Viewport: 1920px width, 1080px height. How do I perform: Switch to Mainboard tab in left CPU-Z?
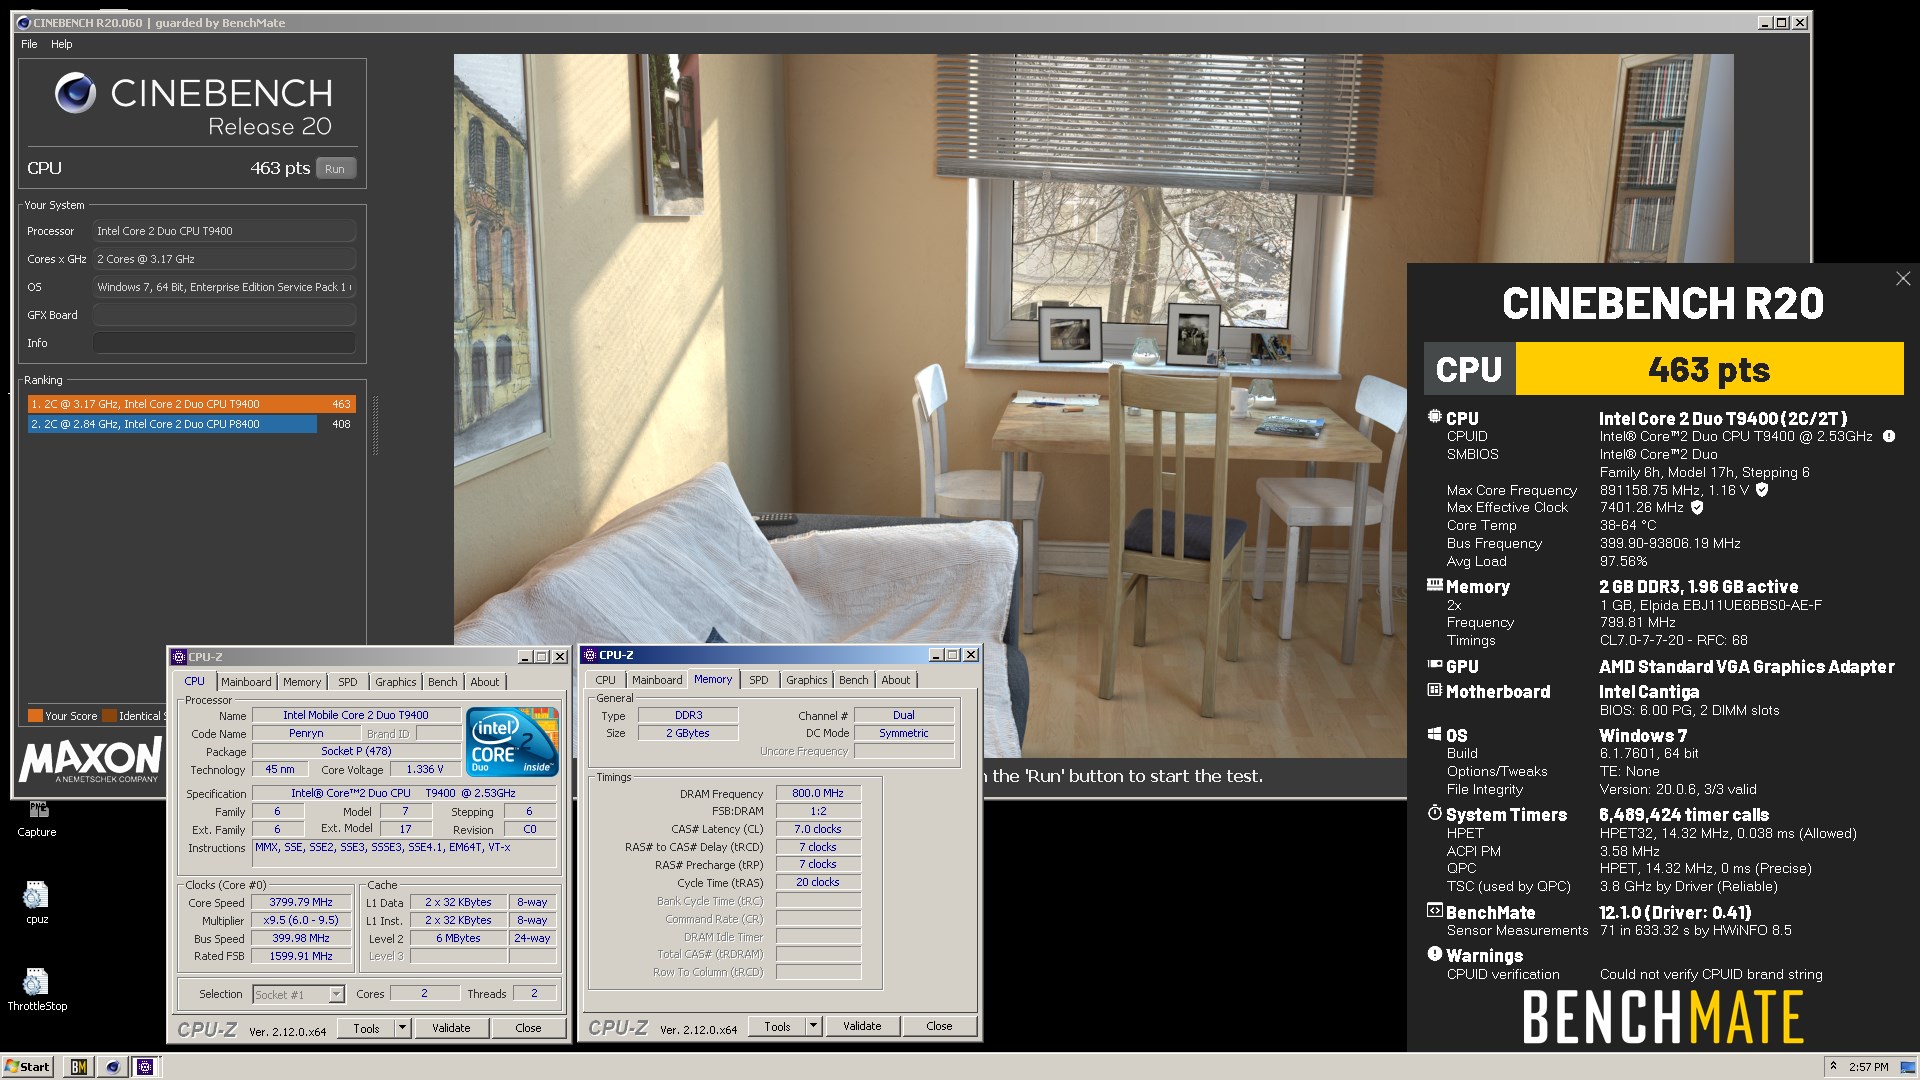[x=246, y=682]
